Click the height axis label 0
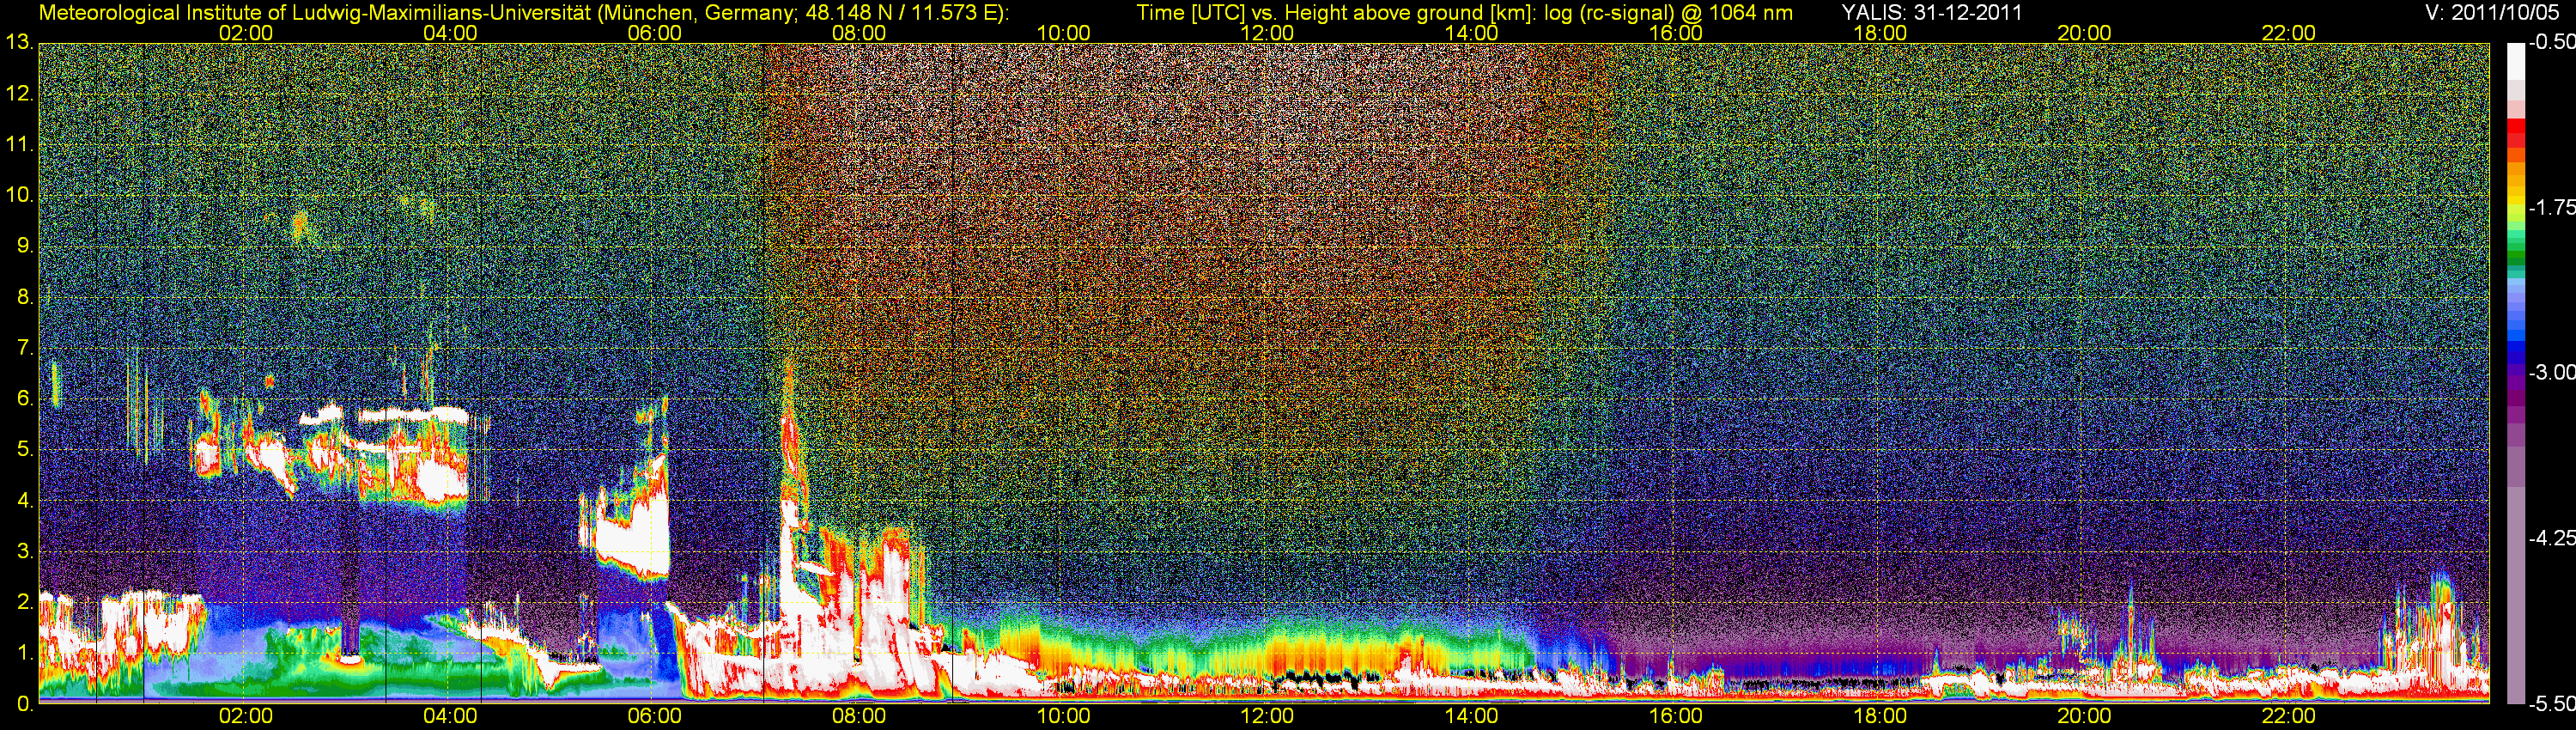This screenshot has width=2576, height=730. tap(24, 704)
